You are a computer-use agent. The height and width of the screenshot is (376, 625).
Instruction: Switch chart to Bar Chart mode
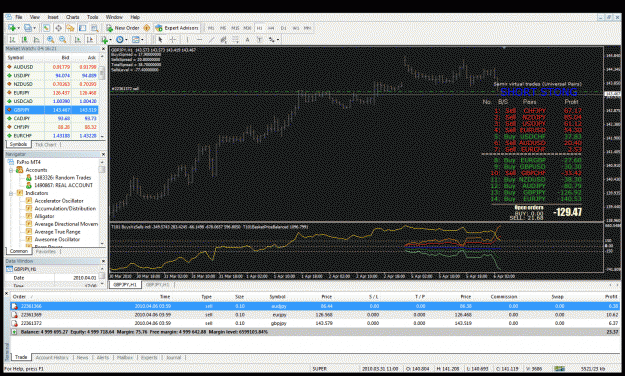click(x=12, y=39)
